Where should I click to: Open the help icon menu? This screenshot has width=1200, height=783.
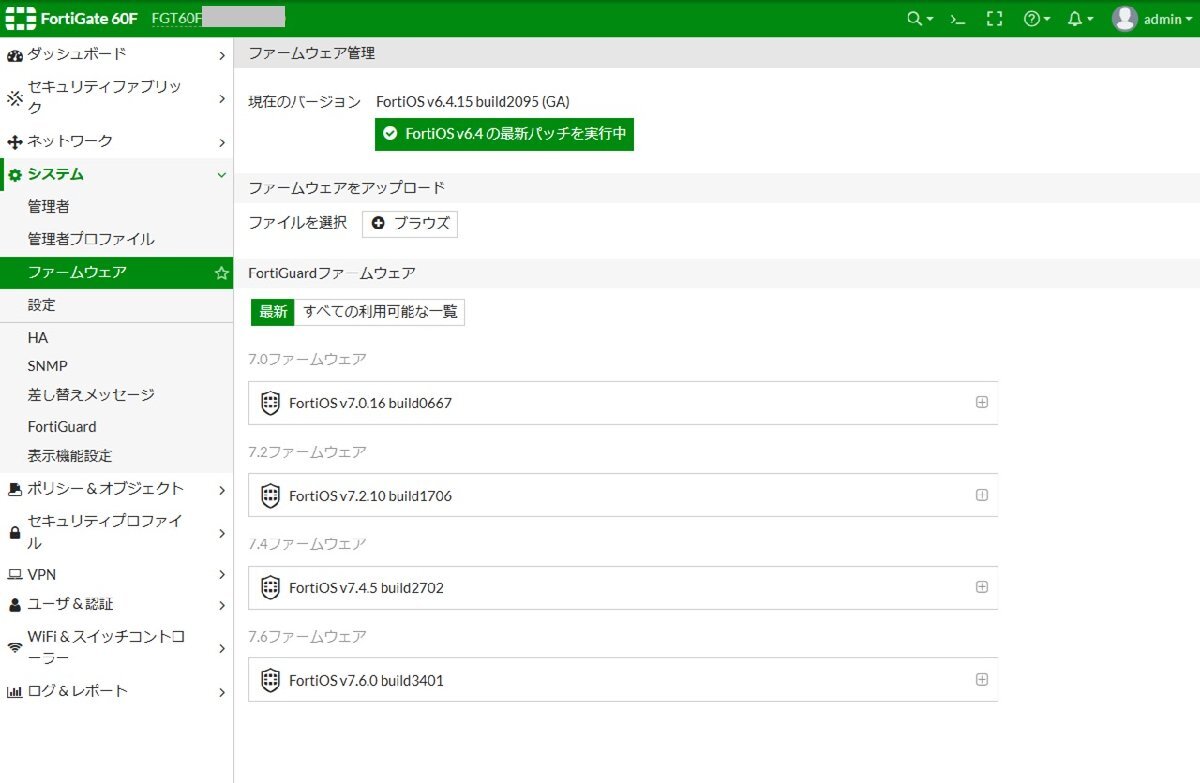pyautogui.click(x=1030, y=18)
